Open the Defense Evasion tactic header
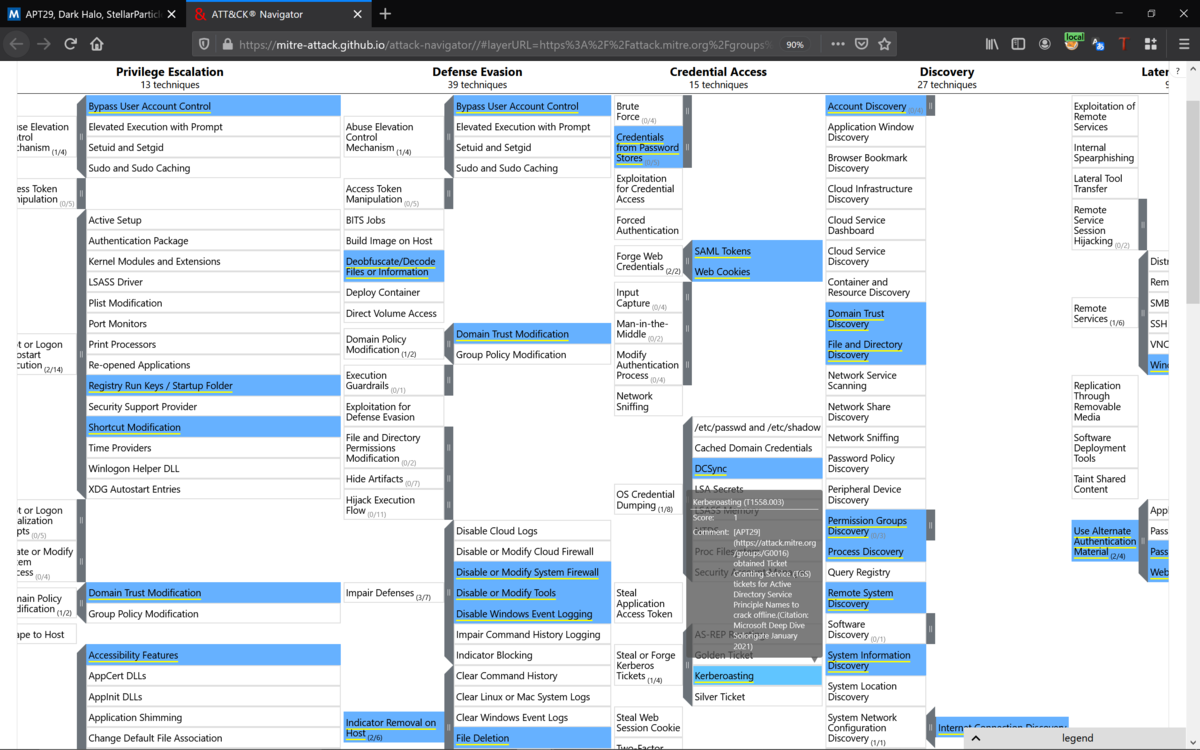The image size is (1200, 750). 477,72
